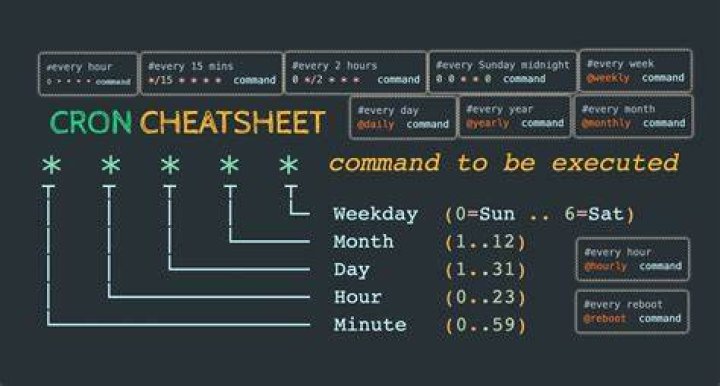Click the "@reboot" shortcut keyword

pyautogui.click(x=605, y=319)
